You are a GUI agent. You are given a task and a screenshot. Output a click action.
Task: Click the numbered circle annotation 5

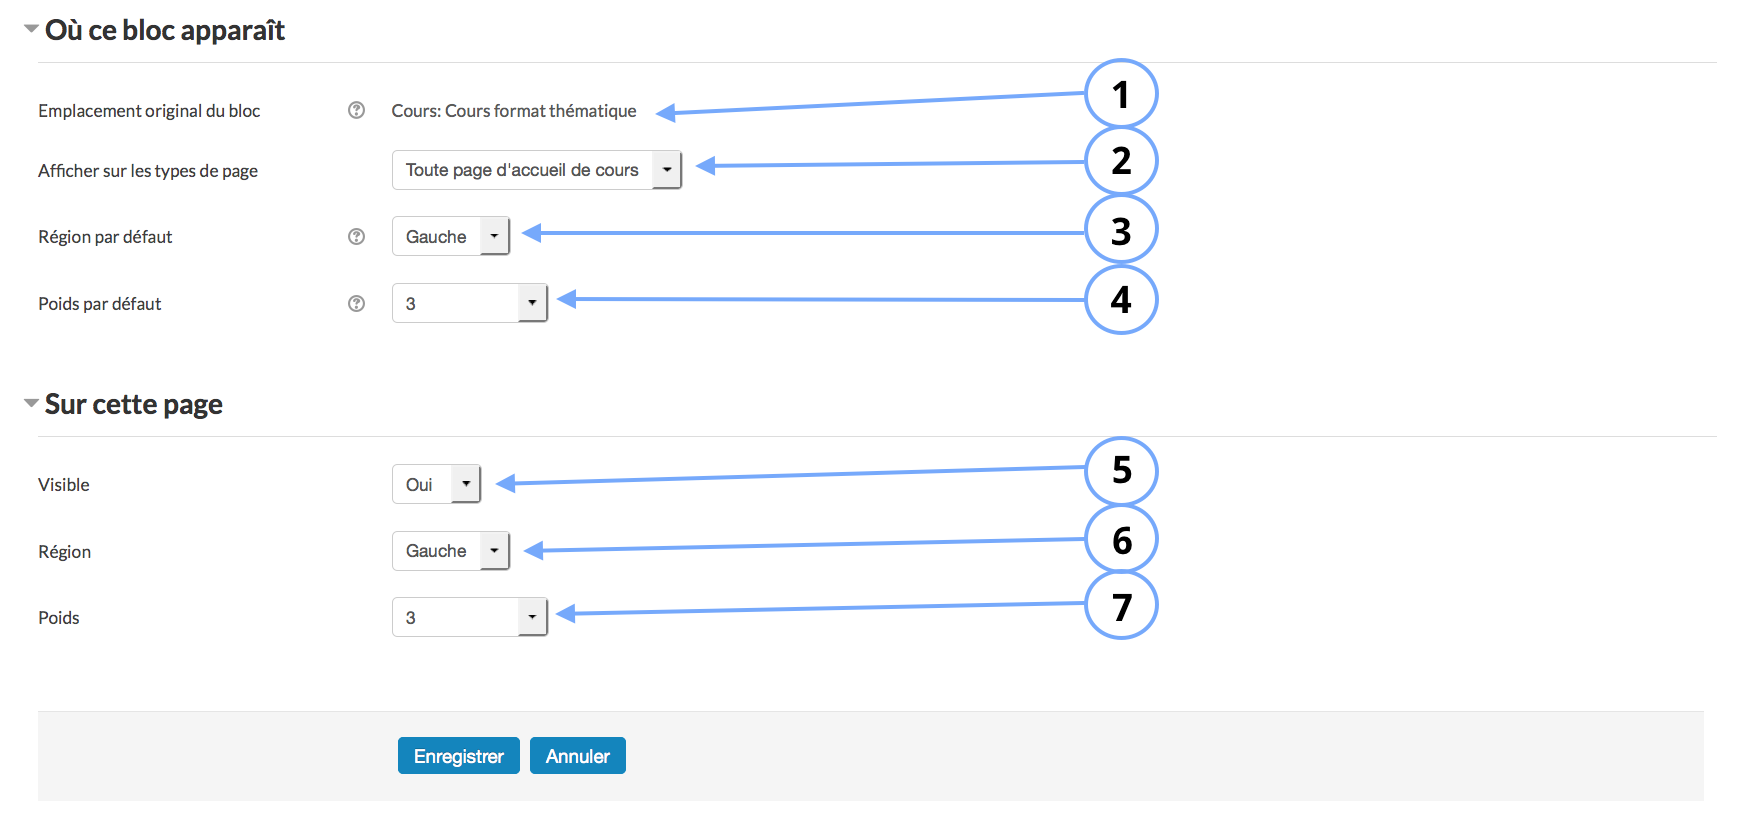(1121, 470)
